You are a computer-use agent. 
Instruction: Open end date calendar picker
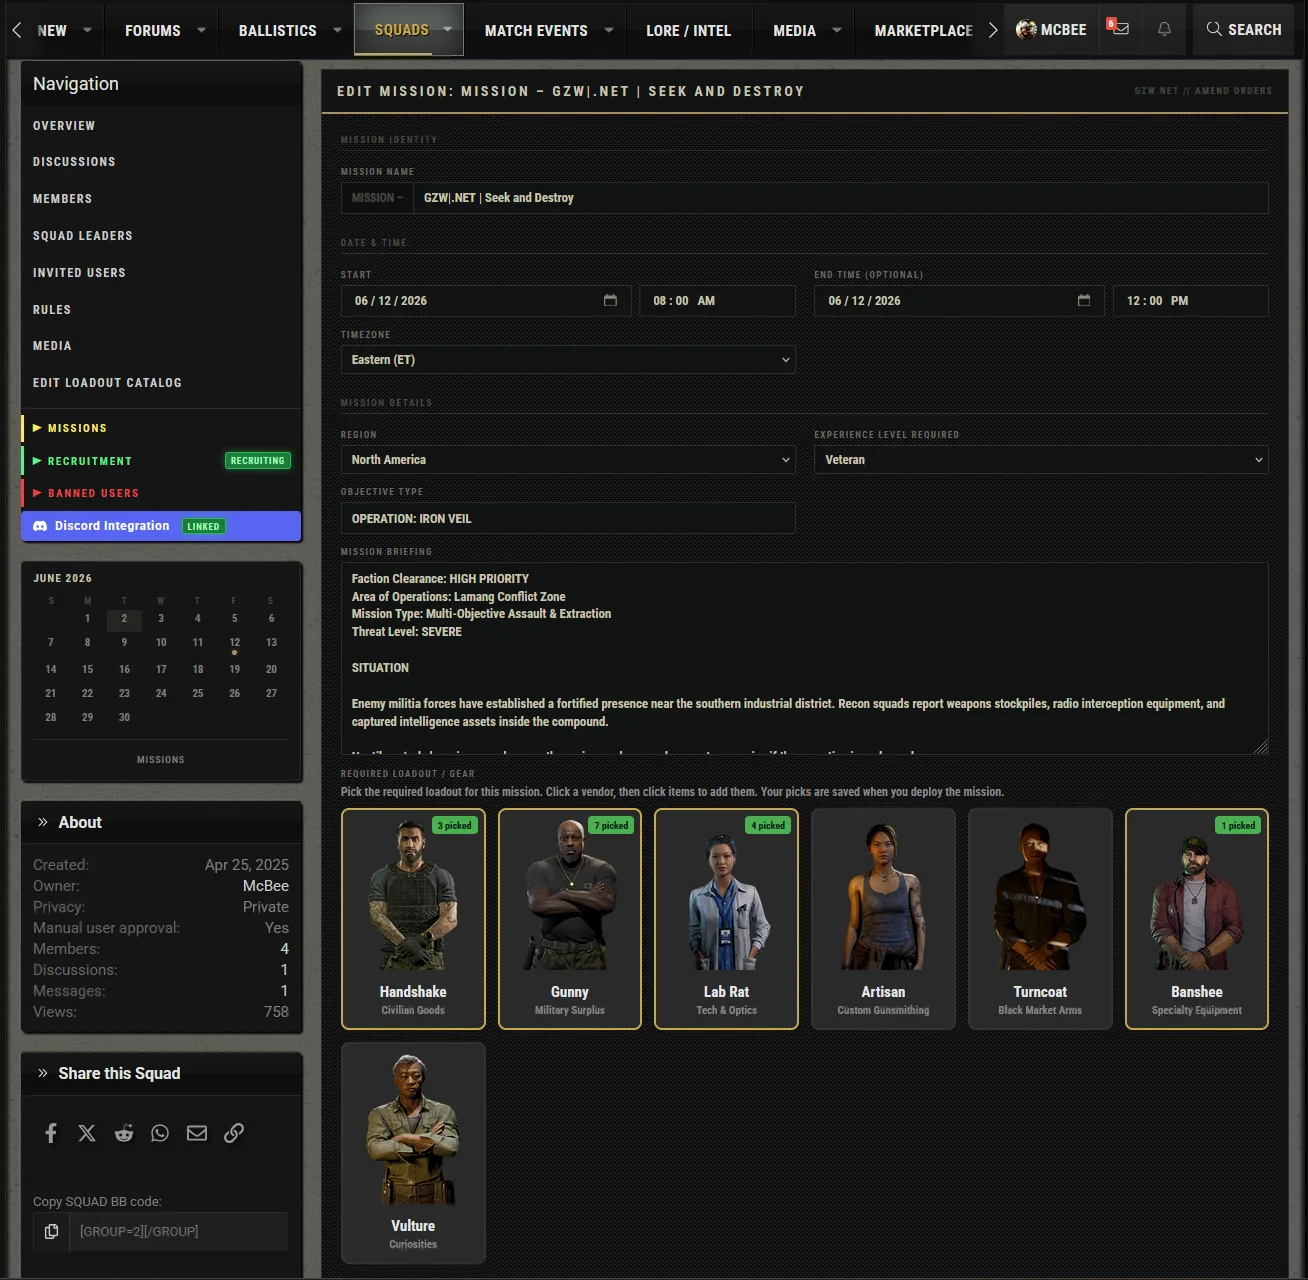tap(1084, 300)
